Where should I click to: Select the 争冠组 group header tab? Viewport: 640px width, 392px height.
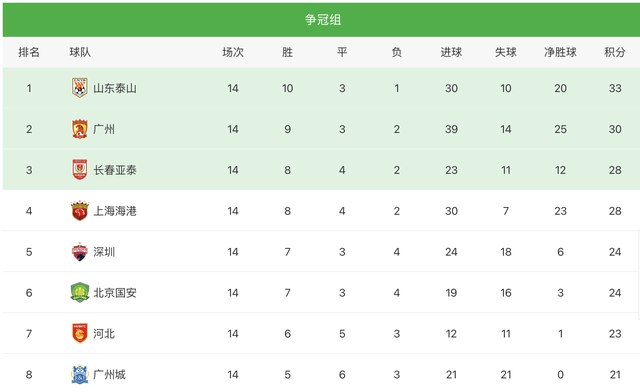323,20
